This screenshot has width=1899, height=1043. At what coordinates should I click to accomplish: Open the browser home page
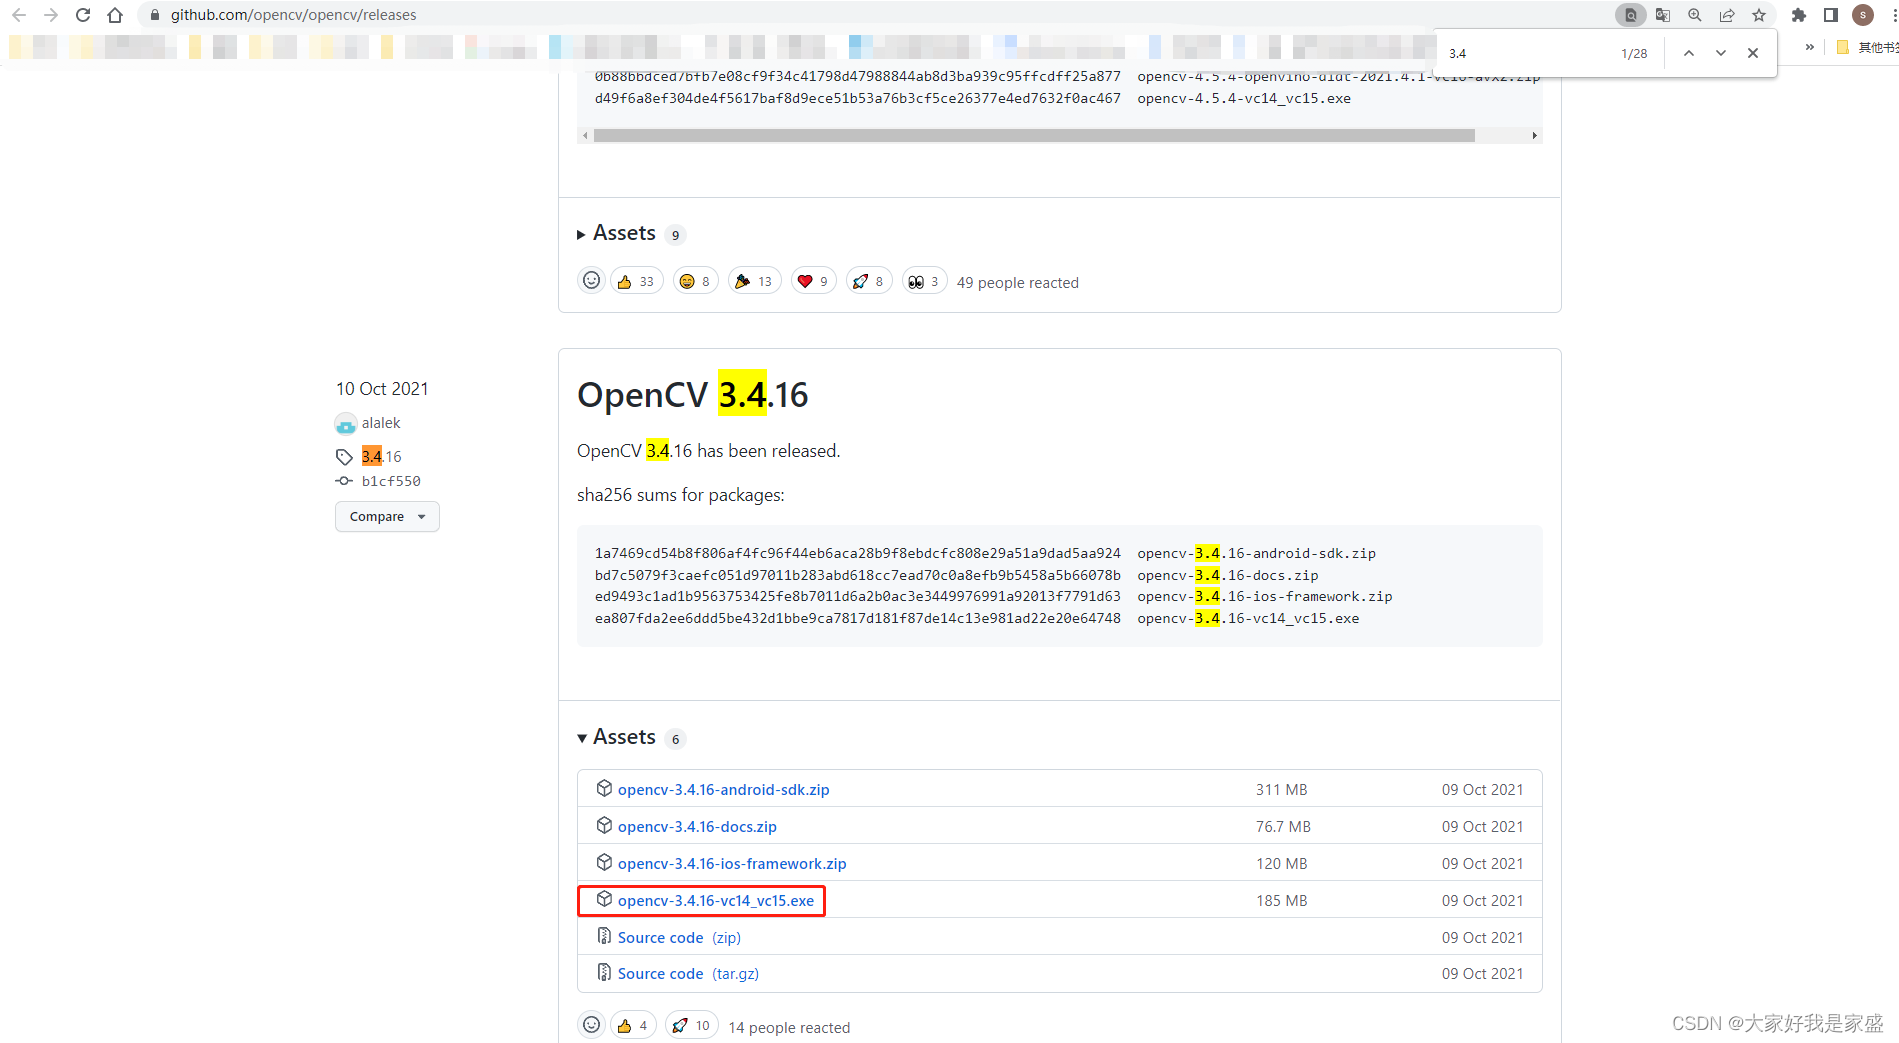[115, 15]
